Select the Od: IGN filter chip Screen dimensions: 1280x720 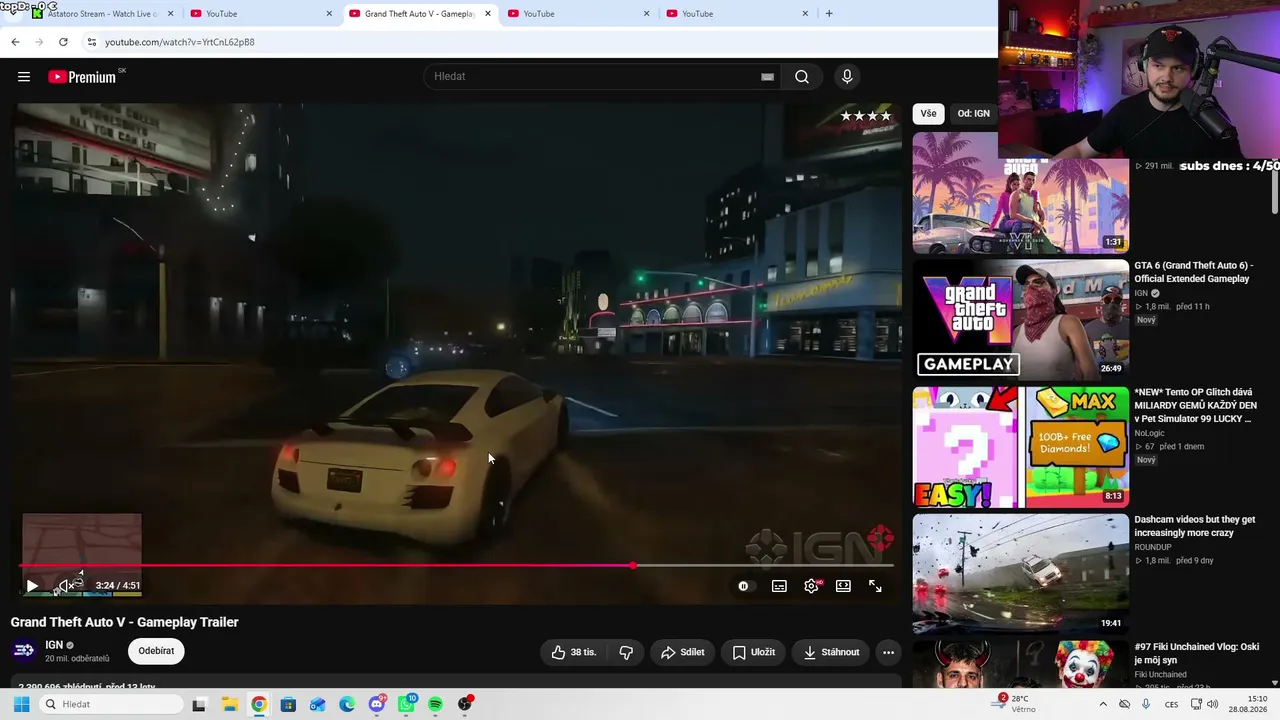tap(973, 114)
